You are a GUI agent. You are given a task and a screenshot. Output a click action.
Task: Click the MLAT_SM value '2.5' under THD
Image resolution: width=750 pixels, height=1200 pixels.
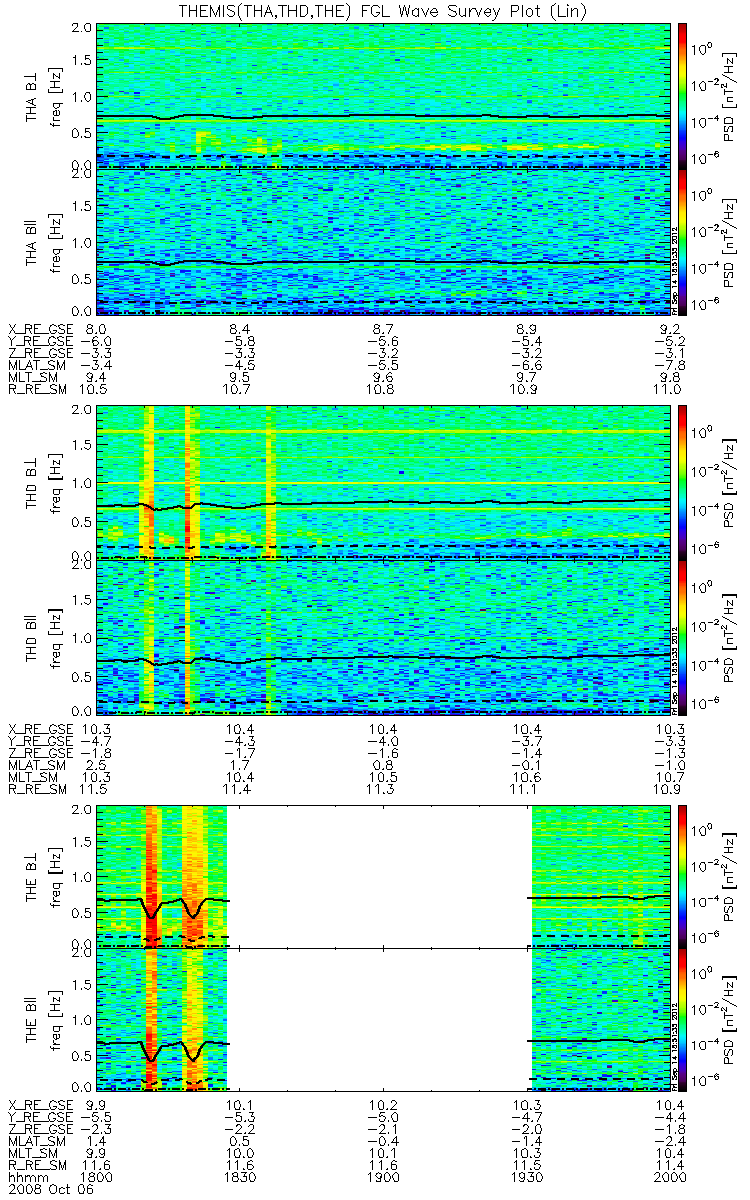97,765
